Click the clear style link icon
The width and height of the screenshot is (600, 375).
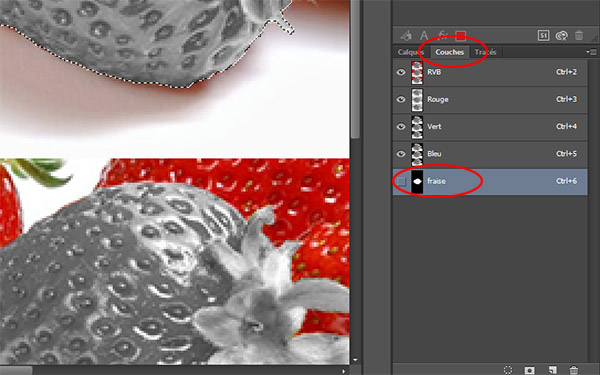[x=561, y=36]
